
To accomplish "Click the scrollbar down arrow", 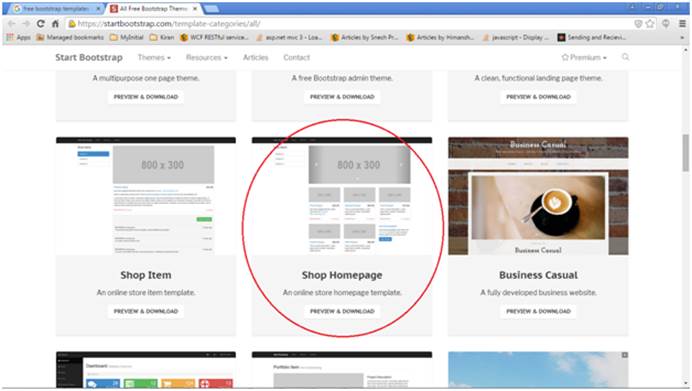I will 685,384.
